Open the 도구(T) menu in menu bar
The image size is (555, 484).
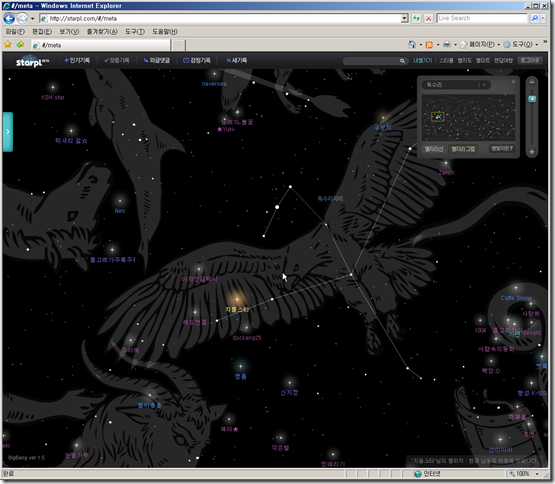(135, 32)
